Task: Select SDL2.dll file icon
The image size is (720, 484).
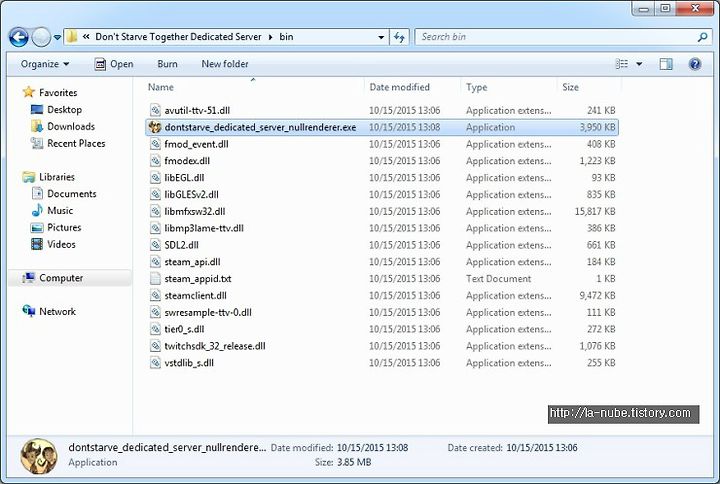Action: coord(155,245)
